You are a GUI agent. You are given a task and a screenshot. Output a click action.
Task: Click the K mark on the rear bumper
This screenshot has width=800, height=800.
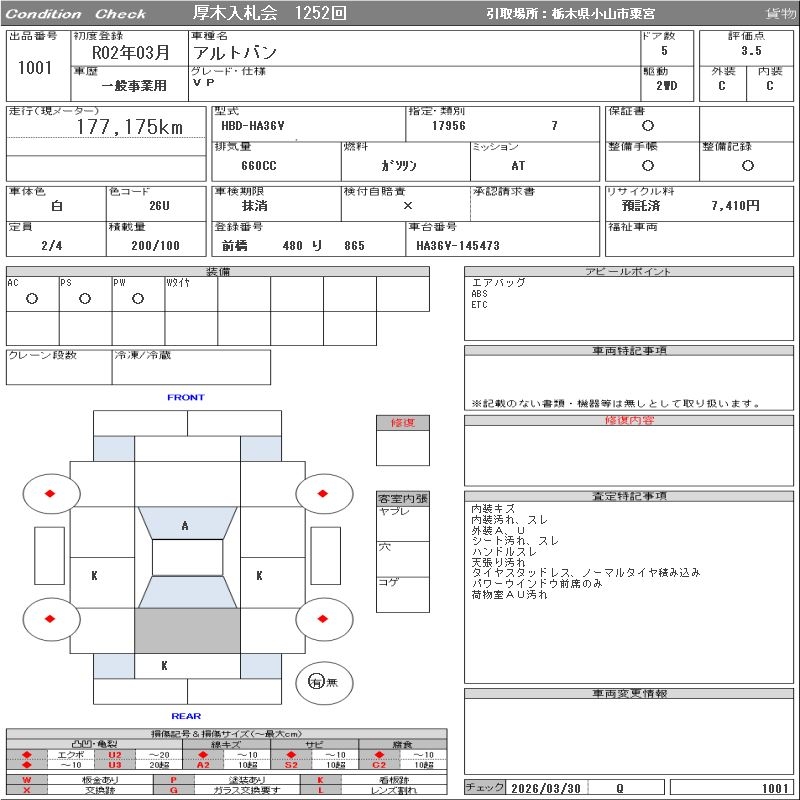164,665
